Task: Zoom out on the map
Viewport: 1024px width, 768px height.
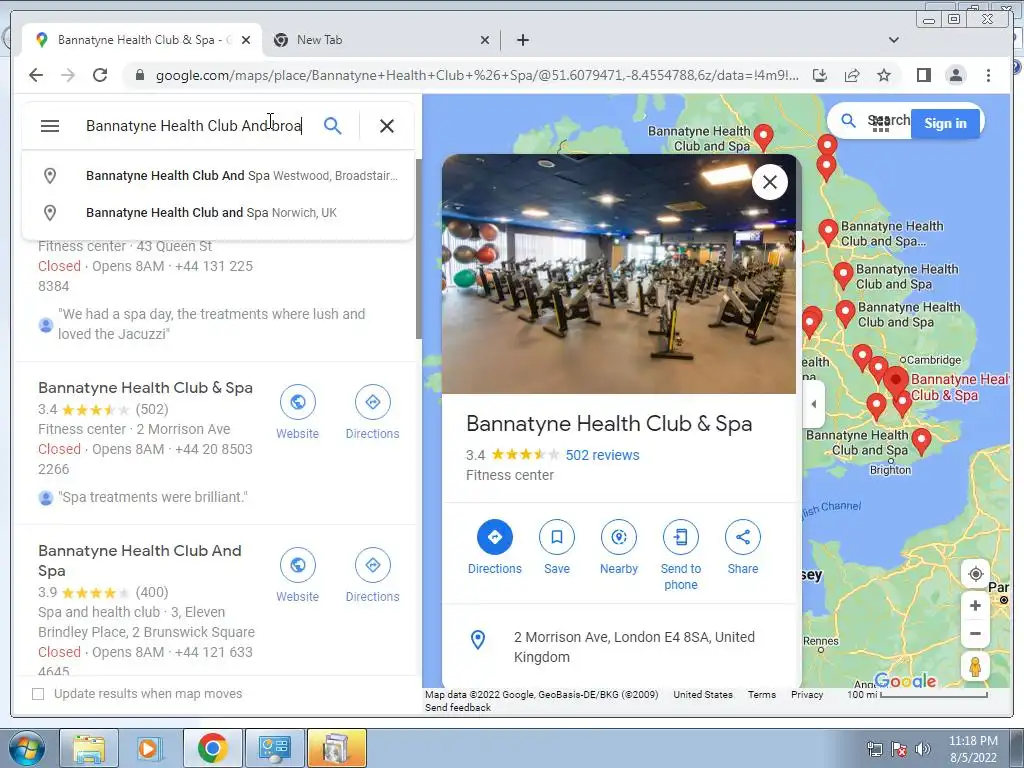Action: pyautogui.click(x=975, y=633)
